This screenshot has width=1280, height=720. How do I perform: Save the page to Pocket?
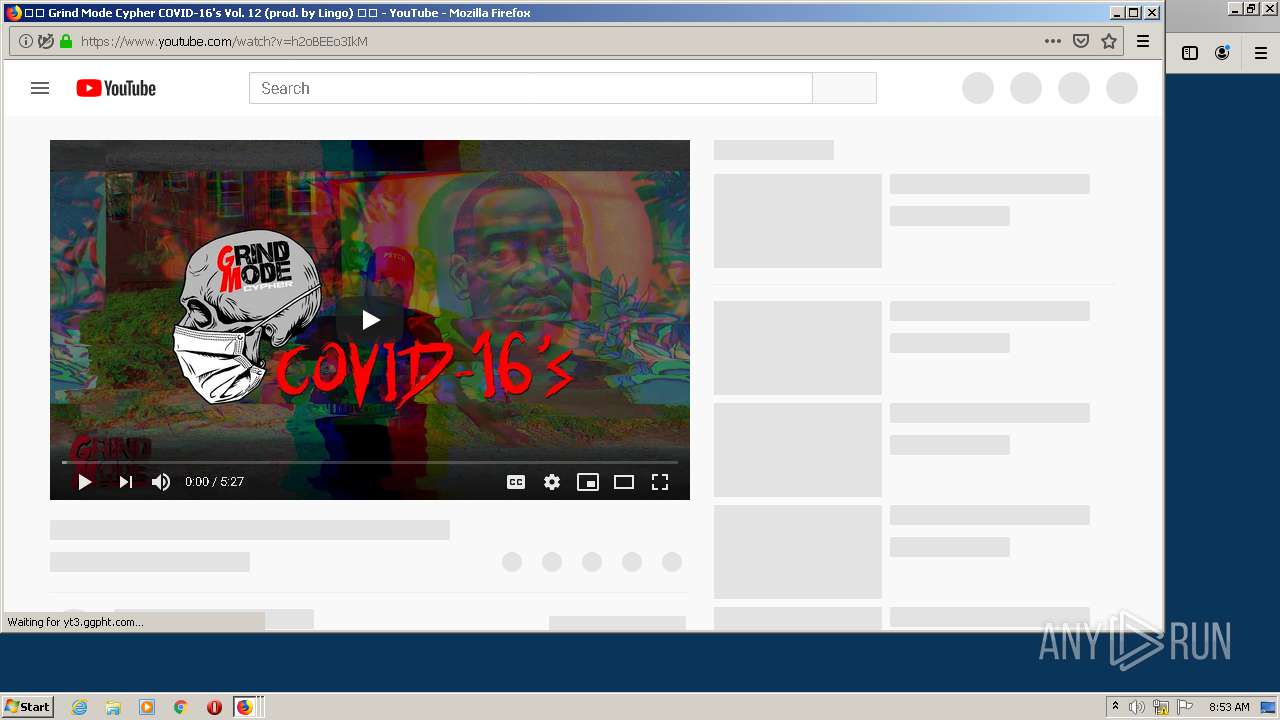[x=1080, y=41]
